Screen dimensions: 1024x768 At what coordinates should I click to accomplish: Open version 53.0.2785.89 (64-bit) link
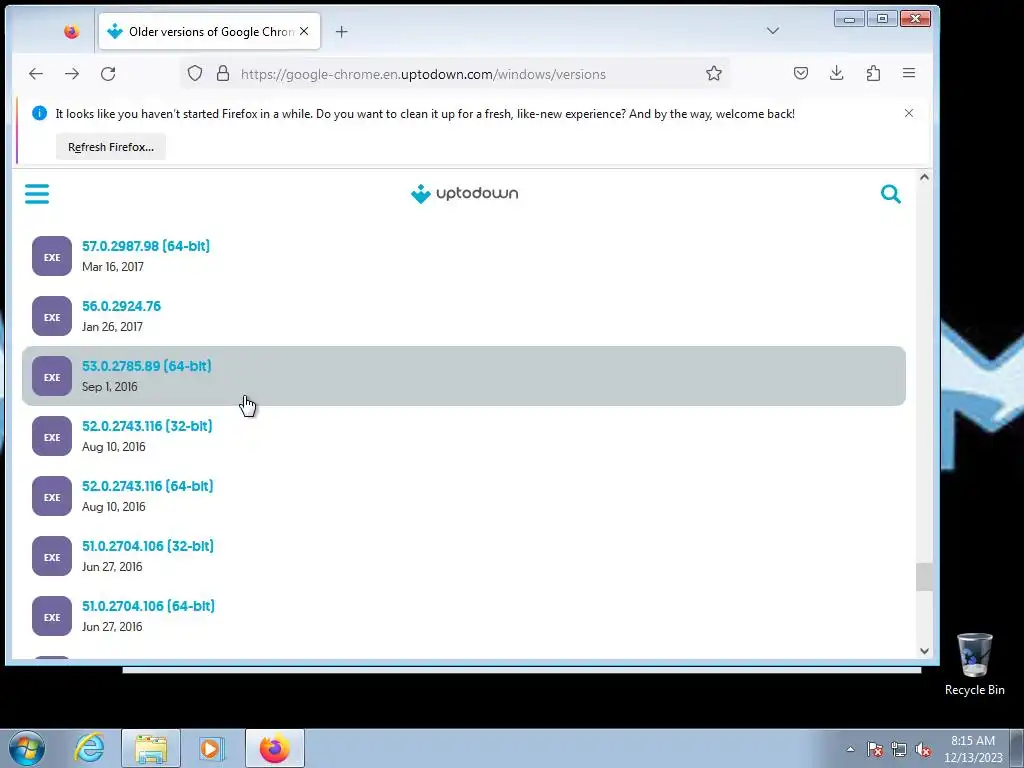146,366
